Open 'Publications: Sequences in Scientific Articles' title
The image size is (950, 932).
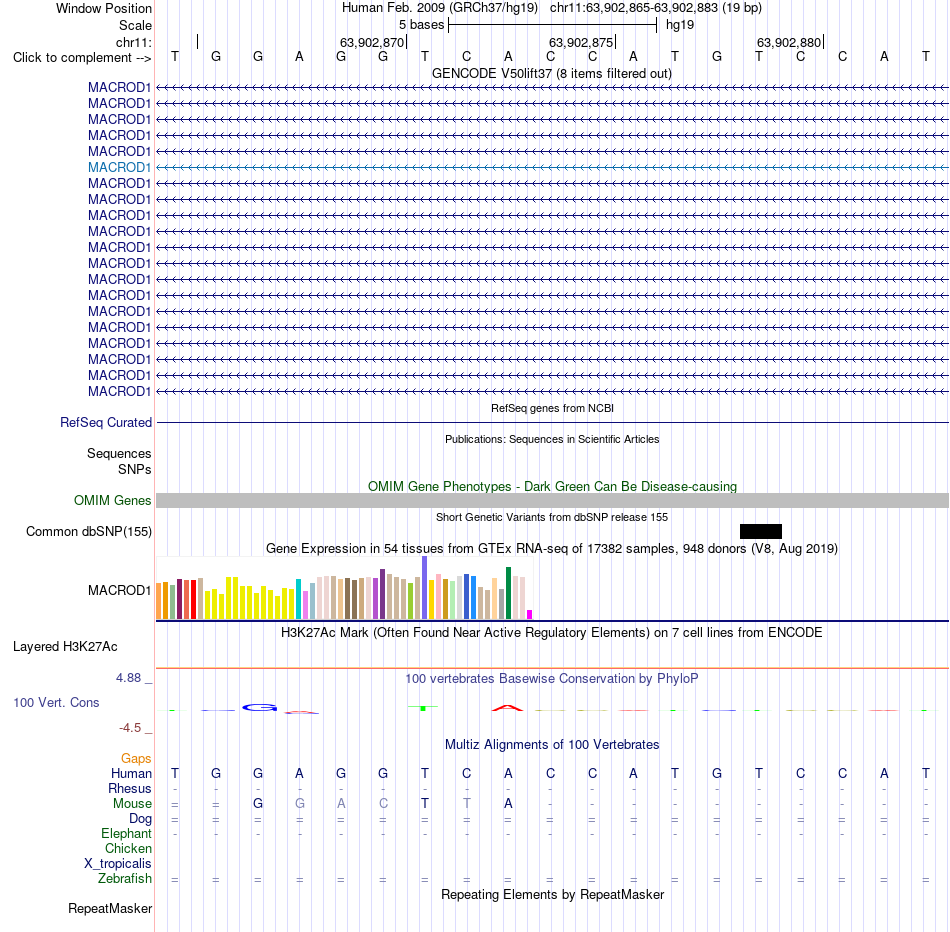[552, 439]
